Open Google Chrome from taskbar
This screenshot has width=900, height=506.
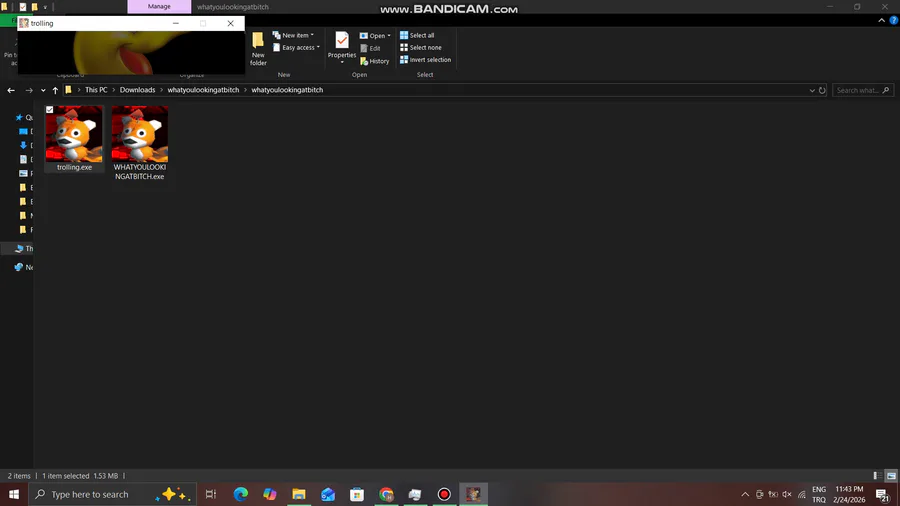tap(386, 494)
